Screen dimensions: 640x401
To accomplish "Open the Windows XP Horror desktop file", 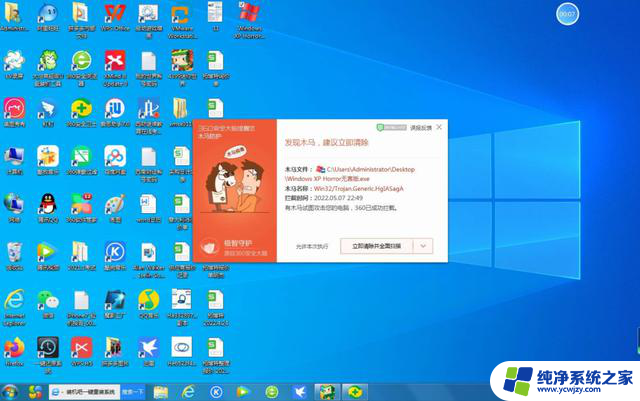I will point(249,20).
